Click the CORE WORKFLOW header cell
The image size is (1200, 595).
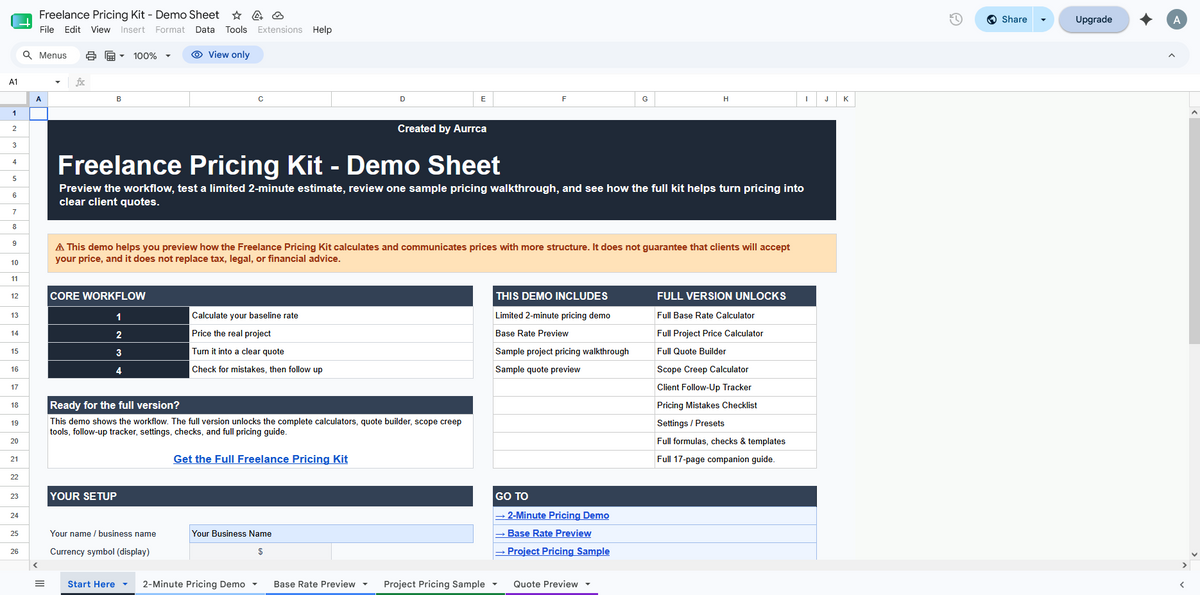pyautogui.click(x=260, y=296)
